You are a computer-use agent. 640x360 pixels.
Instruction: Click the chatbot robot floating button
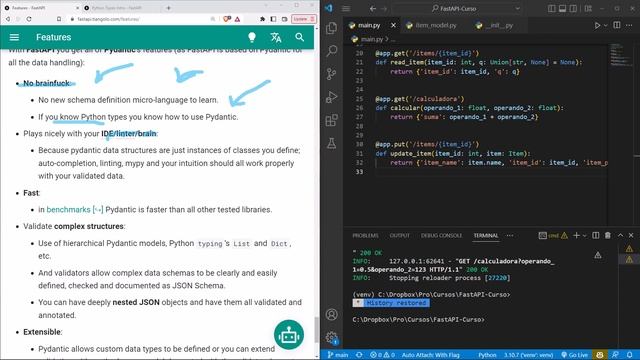[289, 335]
